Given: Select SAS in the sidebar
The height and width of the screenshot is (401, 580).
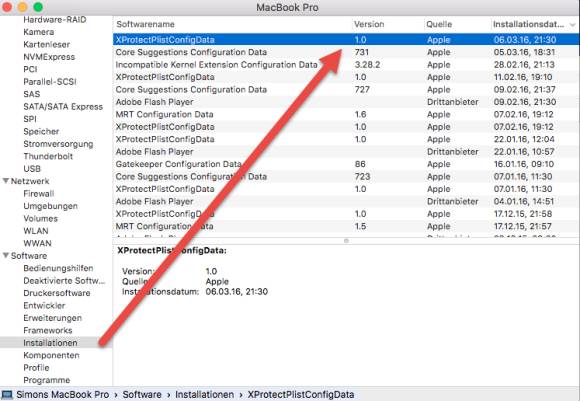Looking at the screenshot, I should (x=31, y=94).
